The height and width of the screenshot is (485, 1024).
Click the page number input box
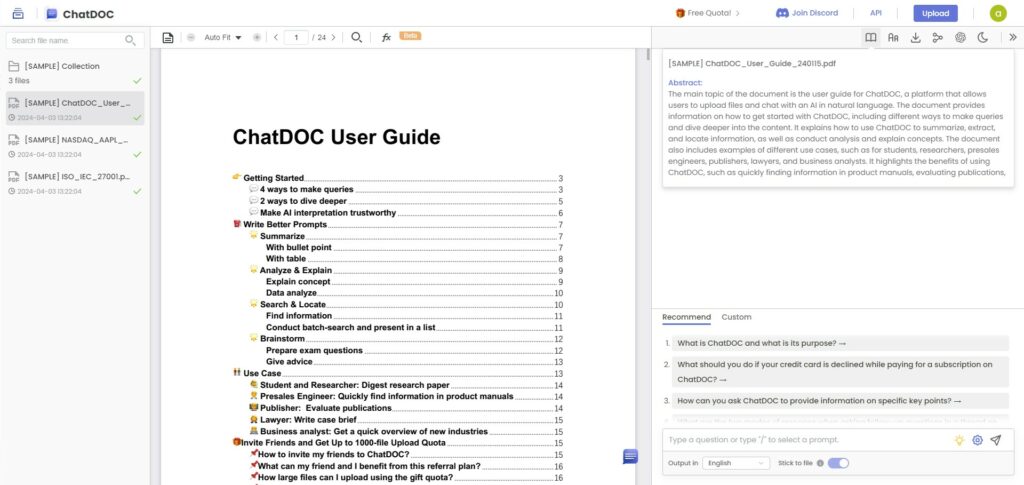click(296, 38)
